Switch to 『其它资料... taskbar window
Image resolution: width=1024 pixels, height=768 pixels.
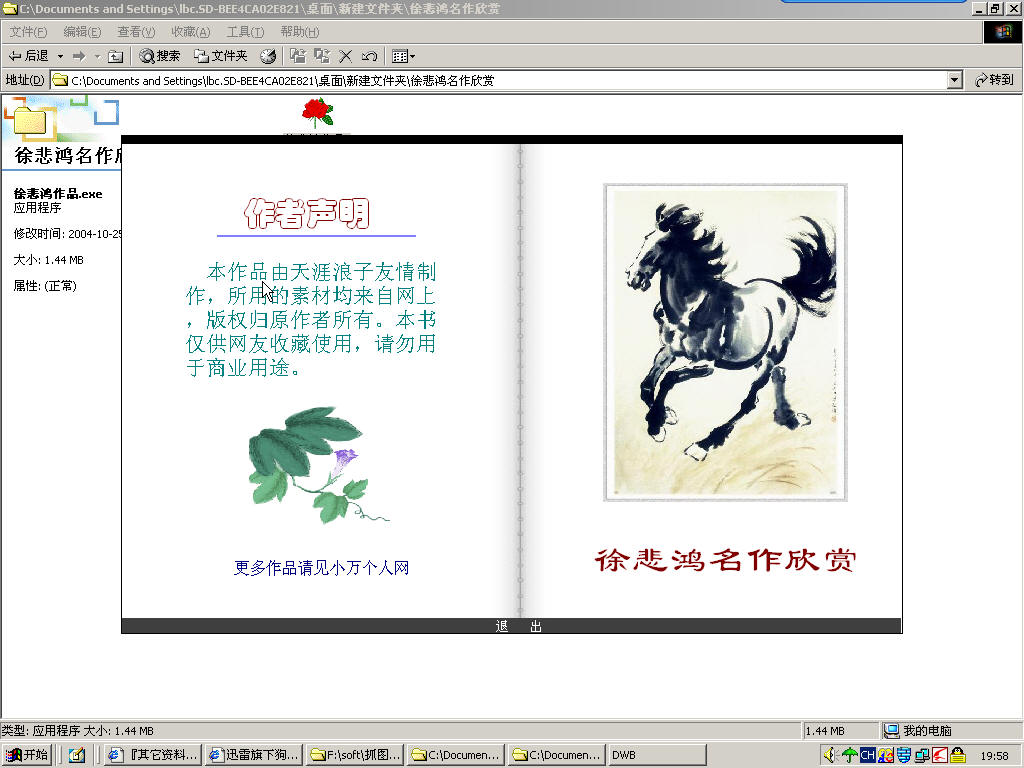(153, 755)
